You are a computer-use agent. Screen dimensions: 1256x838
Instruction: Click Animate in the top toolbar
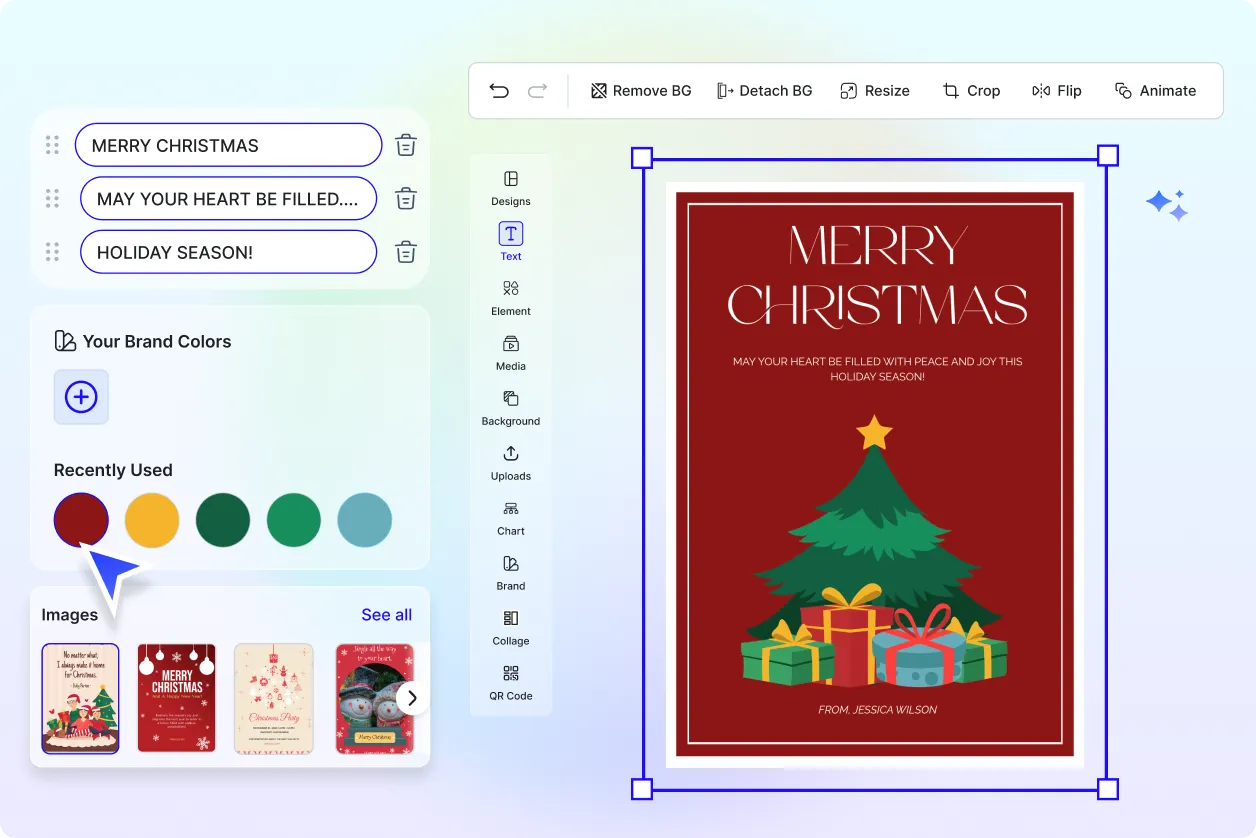click(x=1156, y=90)
